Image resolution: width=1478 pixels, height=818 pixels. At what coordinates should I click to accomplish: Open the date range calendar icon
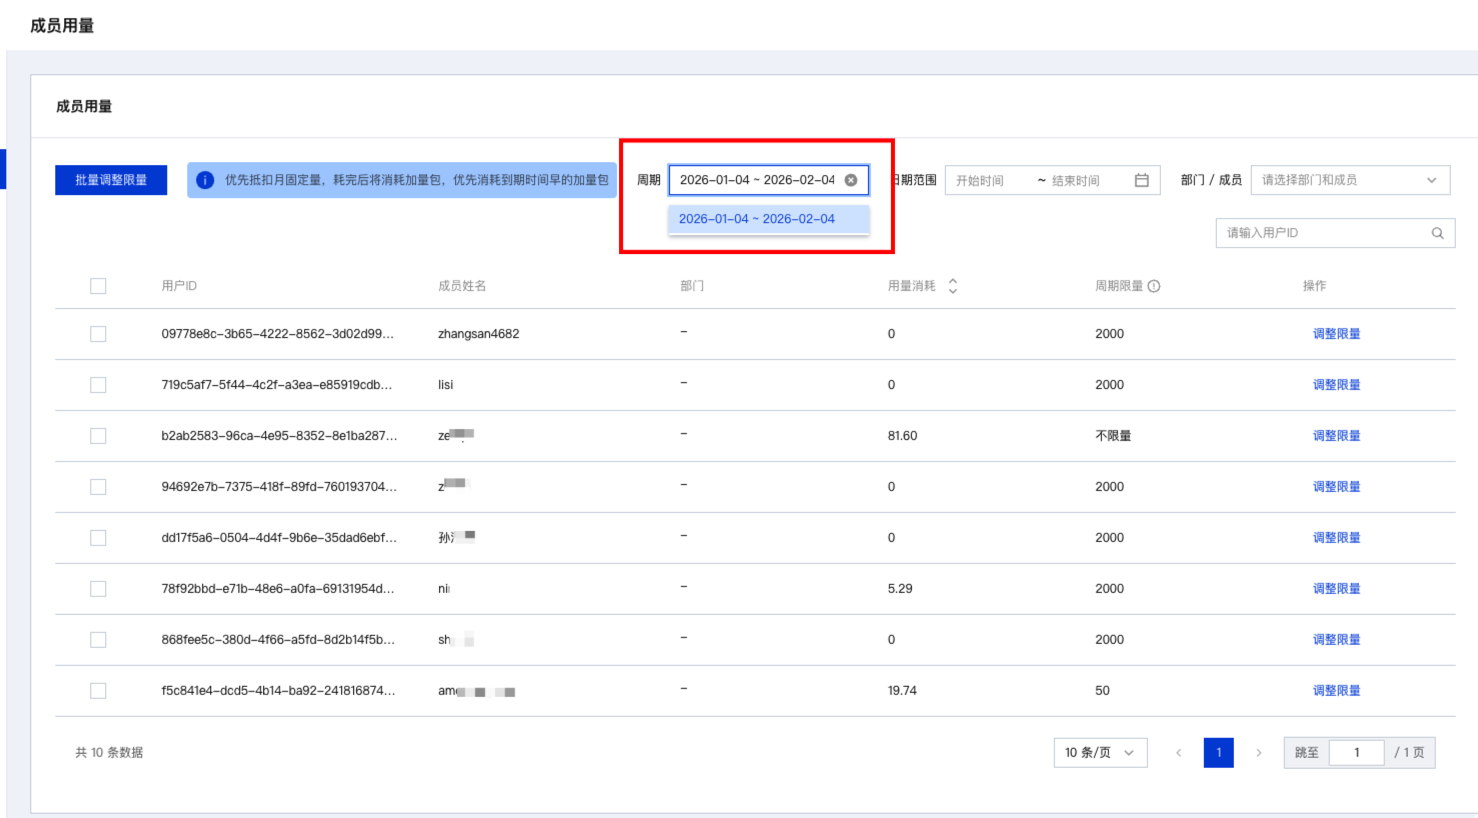(1141, 180)
